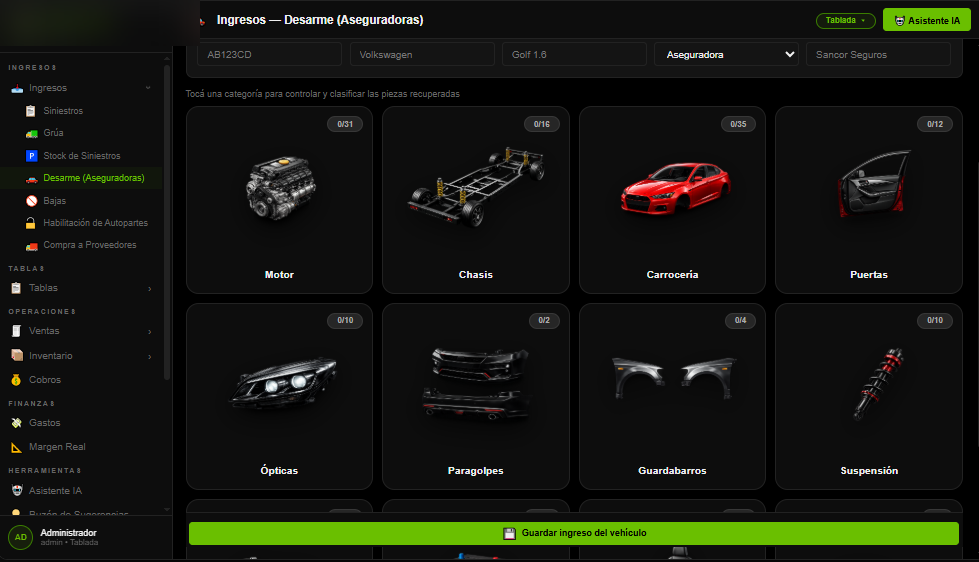Open the Asistente IA button in header

927,20
